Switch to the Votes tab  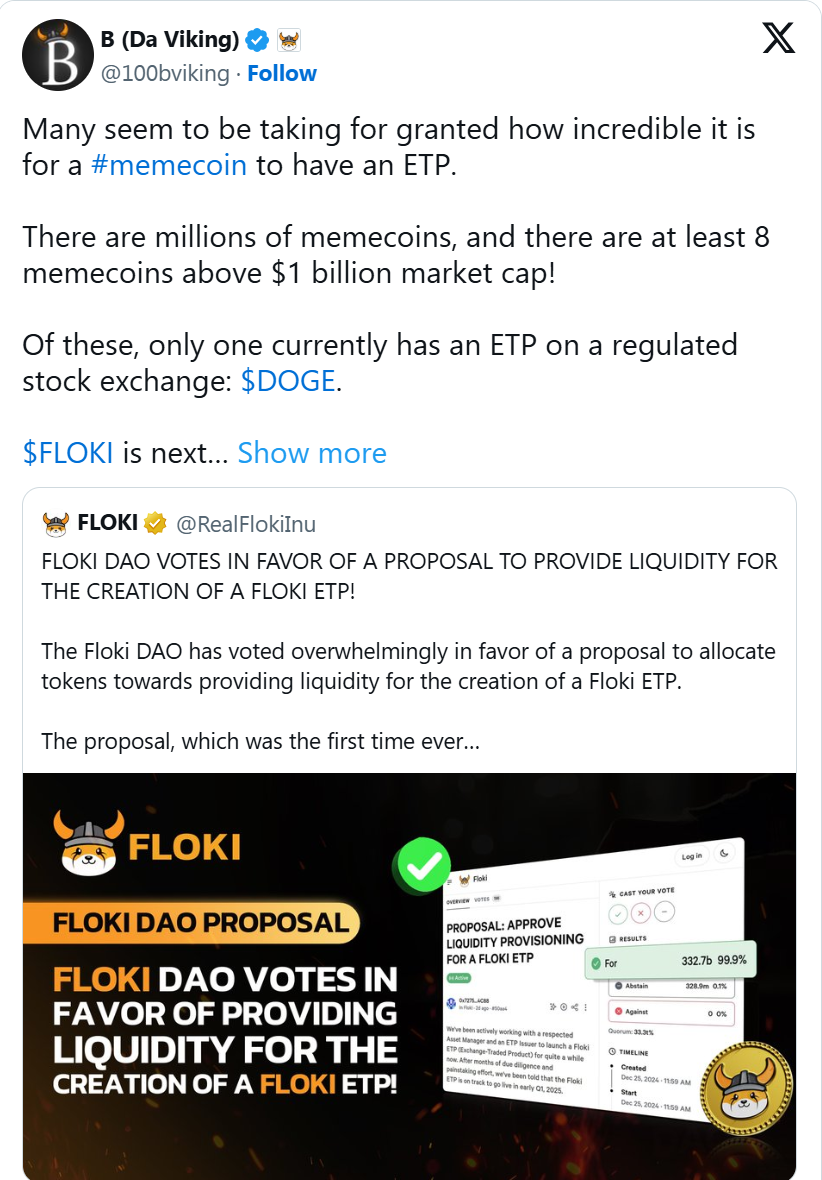(x=482, y=900)
